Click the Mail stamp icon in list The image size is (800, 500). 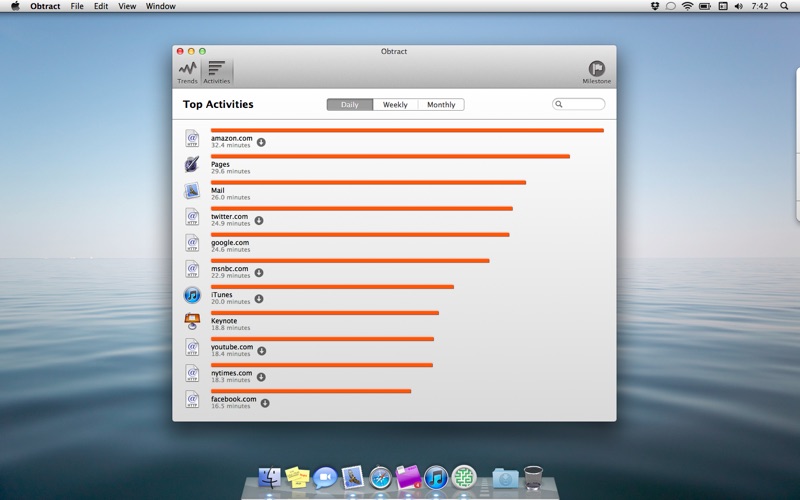(192, 190)
